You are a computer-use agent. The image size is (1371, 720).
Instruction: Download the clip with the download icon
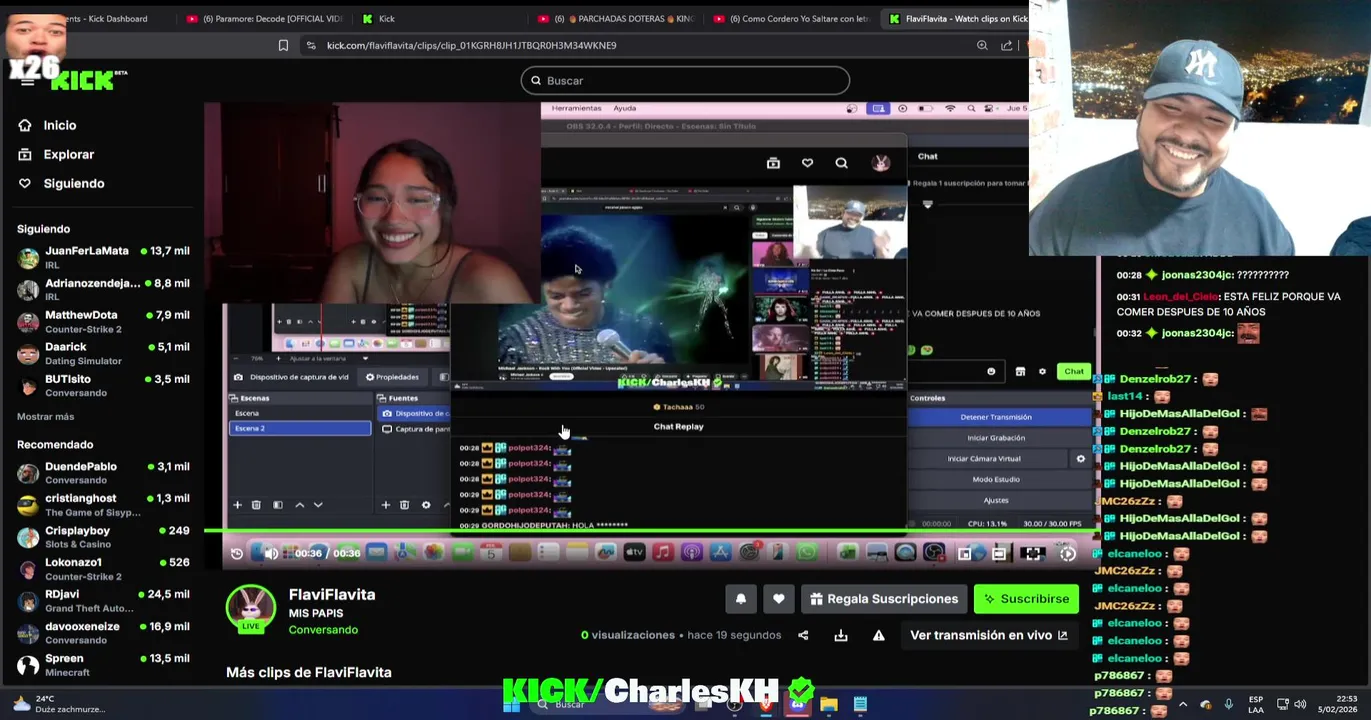click(x=841, y=635)
